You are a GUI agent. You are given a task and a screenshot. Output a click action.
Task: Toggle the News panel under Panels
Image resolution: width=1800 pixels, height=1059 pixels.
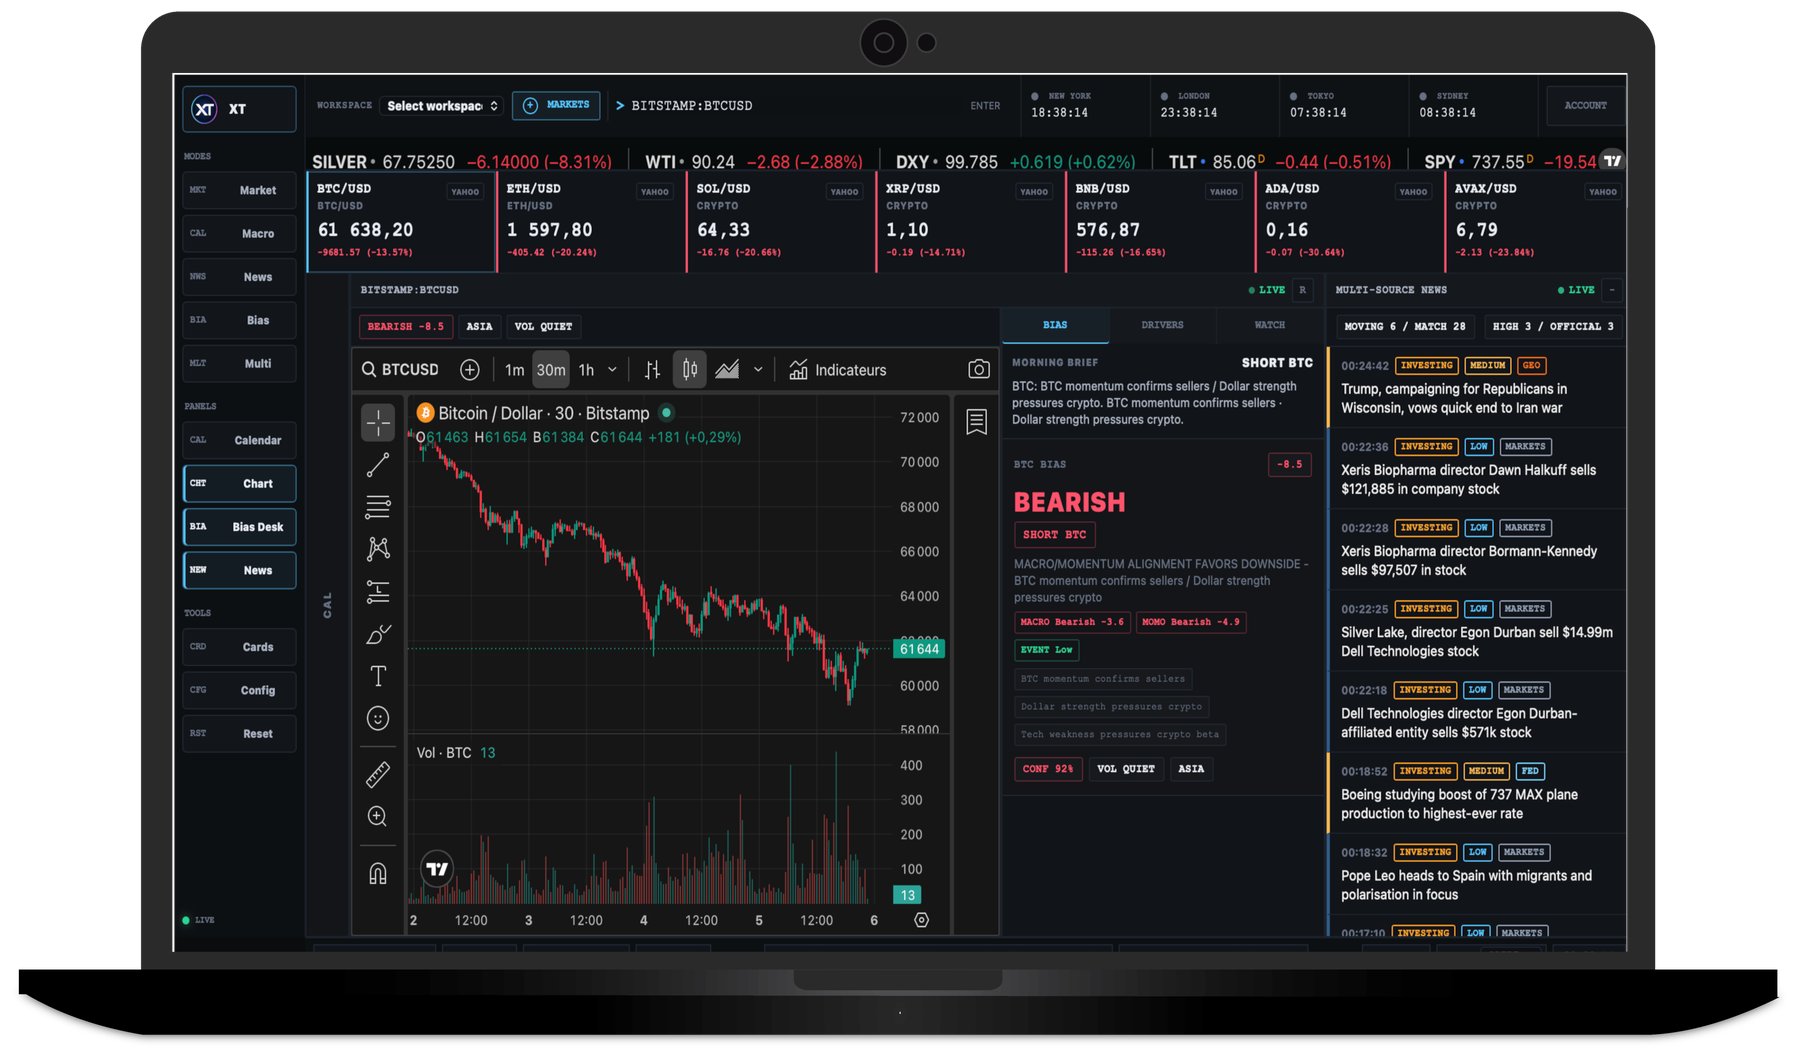click(240, 570)
